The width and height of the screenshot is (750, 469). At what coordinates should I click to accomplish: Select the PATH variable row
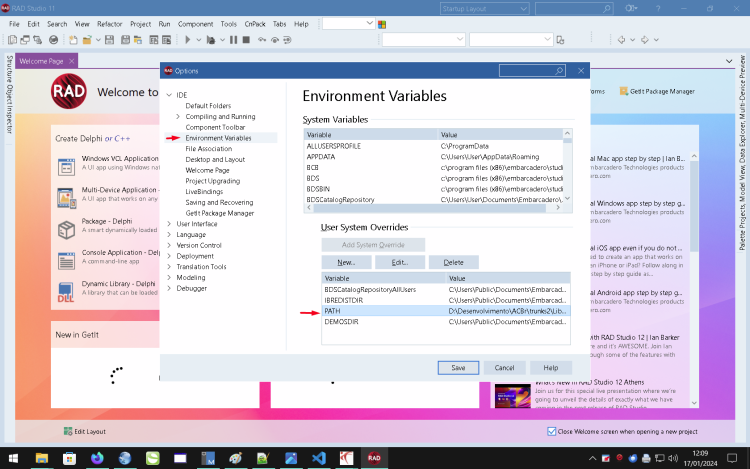pyautogui.click(x=446, y=311)
